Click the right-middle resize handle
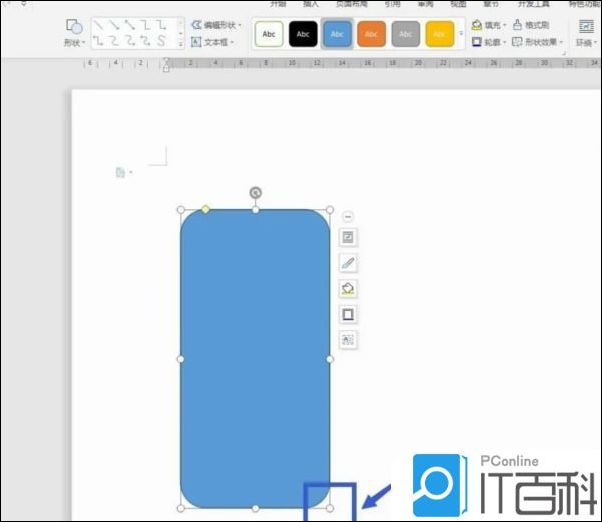 (330, 359)
